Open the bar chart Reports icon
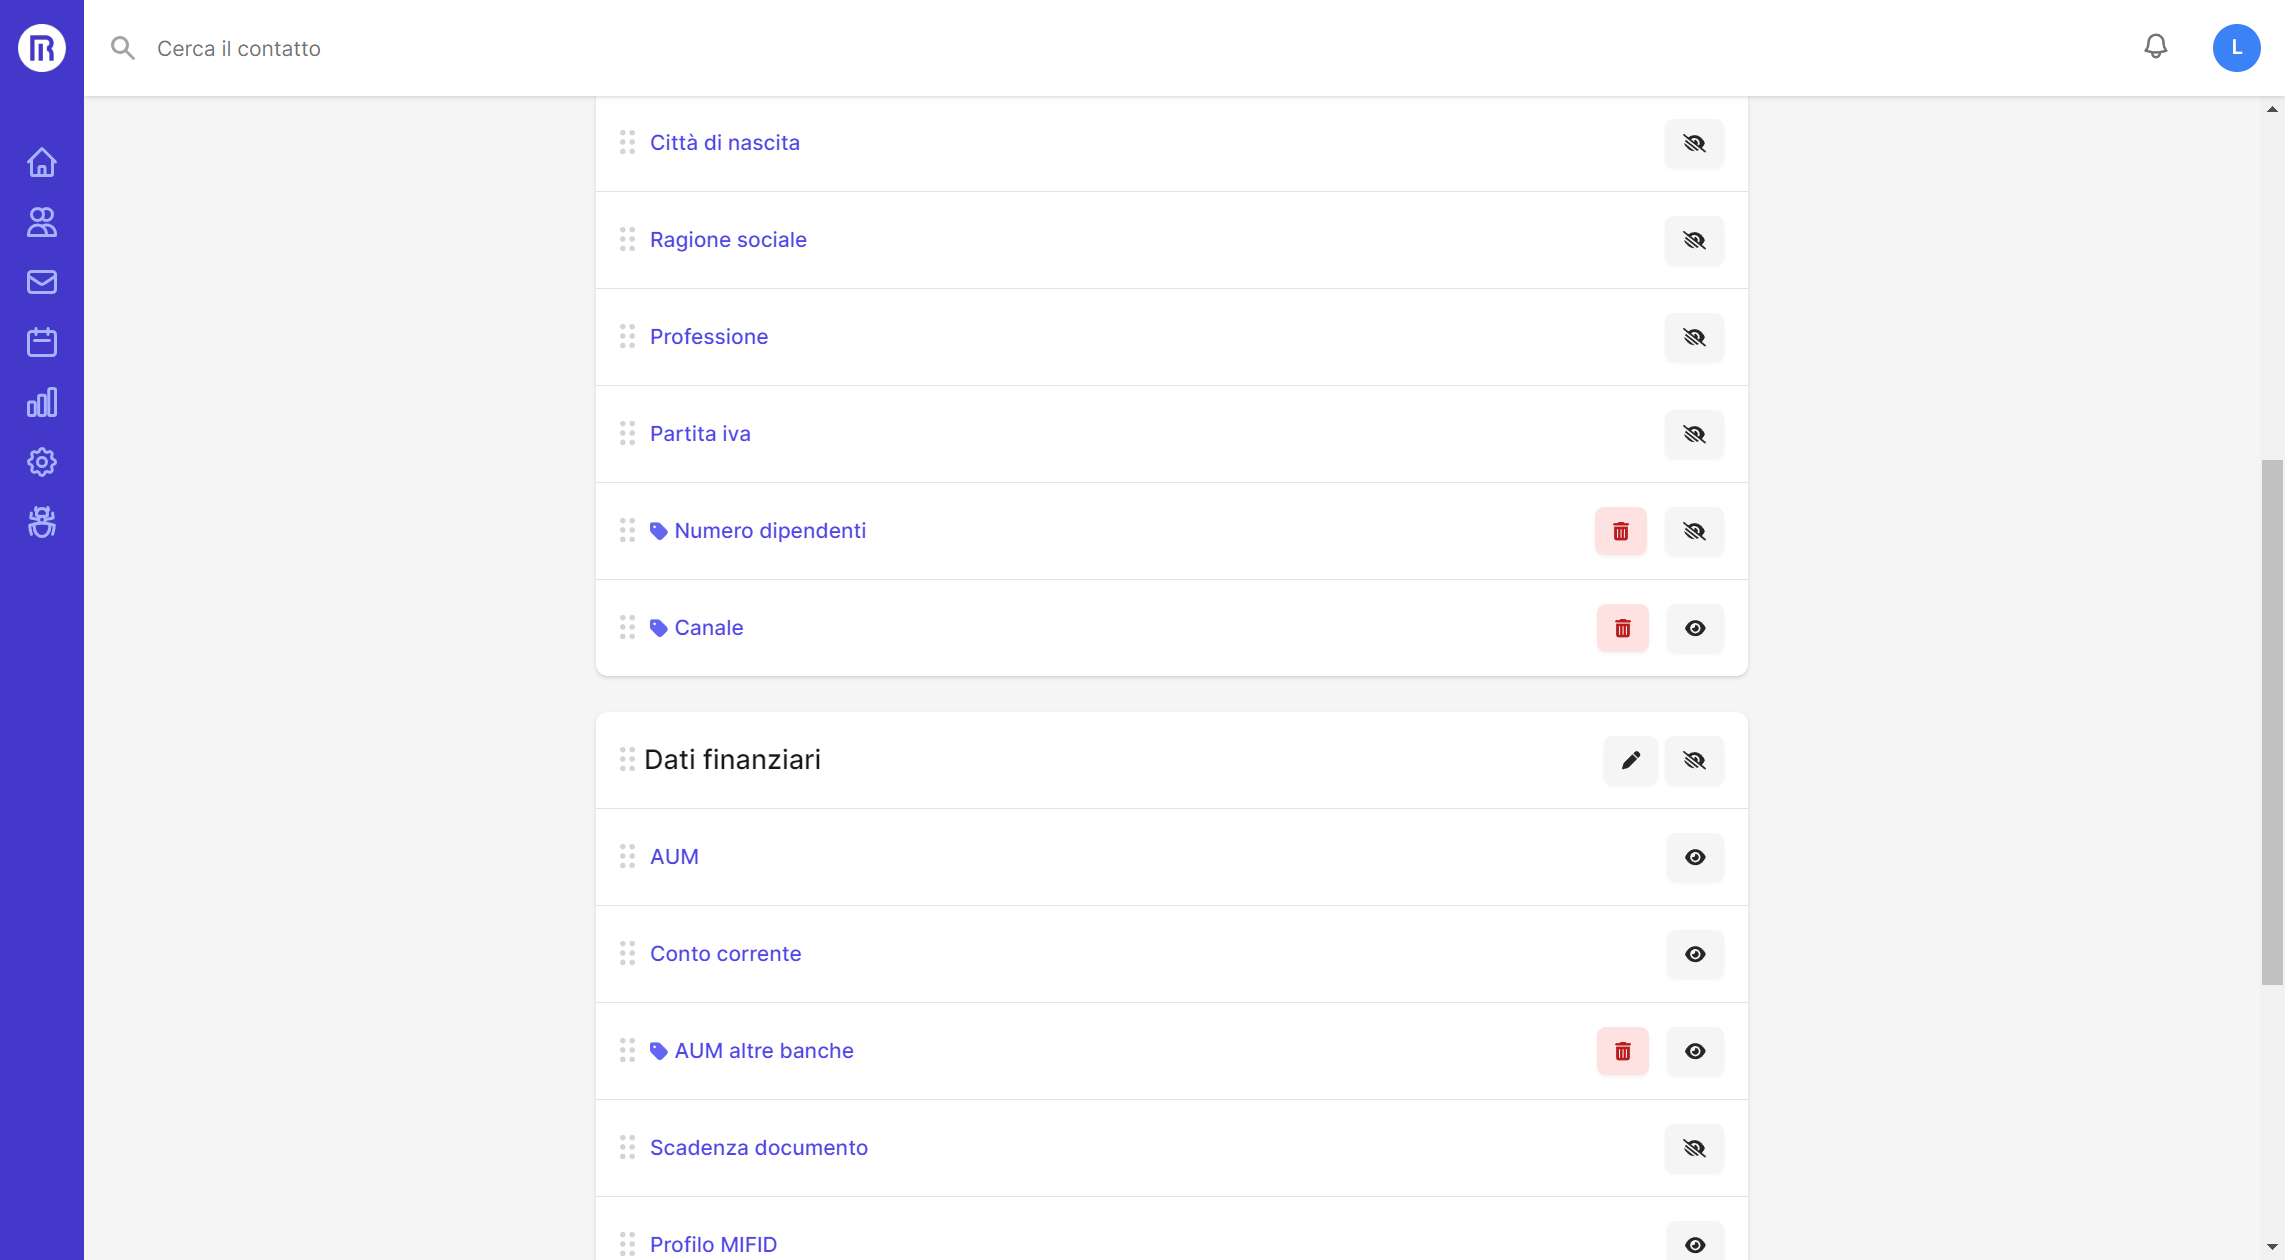Viewport: 2285px width, 1260px height. (x=42, y=402)
